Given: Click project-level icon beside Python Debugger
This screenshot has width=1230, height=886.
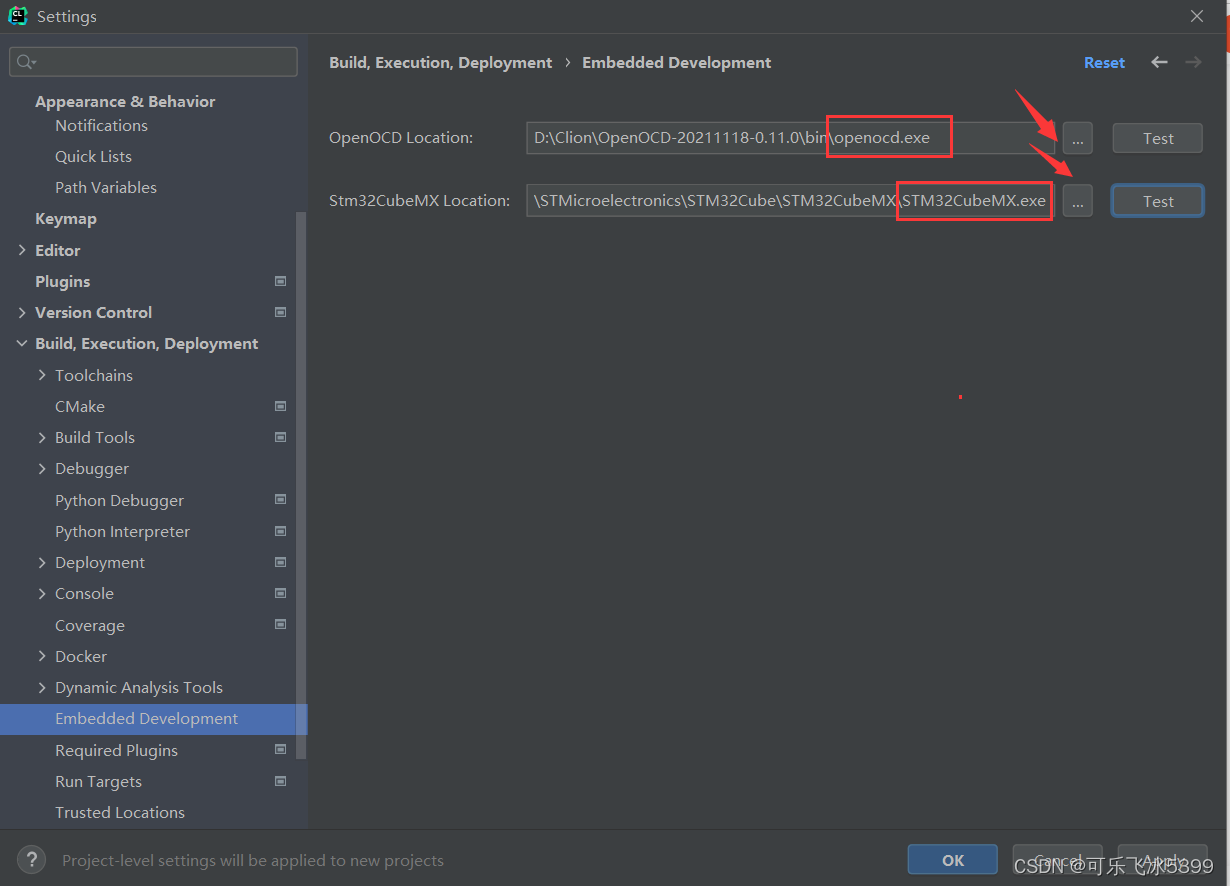Looking at the screenshot, I should [x=280, y=499].
